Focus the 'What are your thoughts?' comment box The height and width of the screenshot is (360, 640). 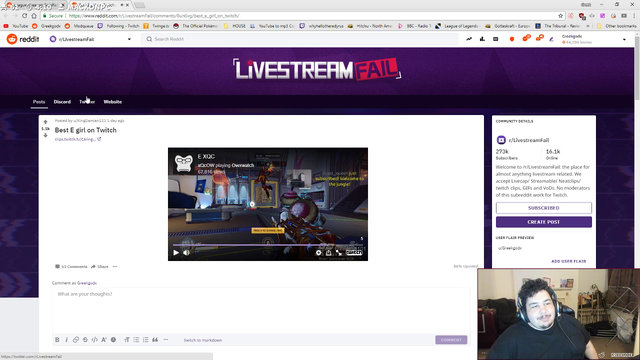[x=261, y=310]
